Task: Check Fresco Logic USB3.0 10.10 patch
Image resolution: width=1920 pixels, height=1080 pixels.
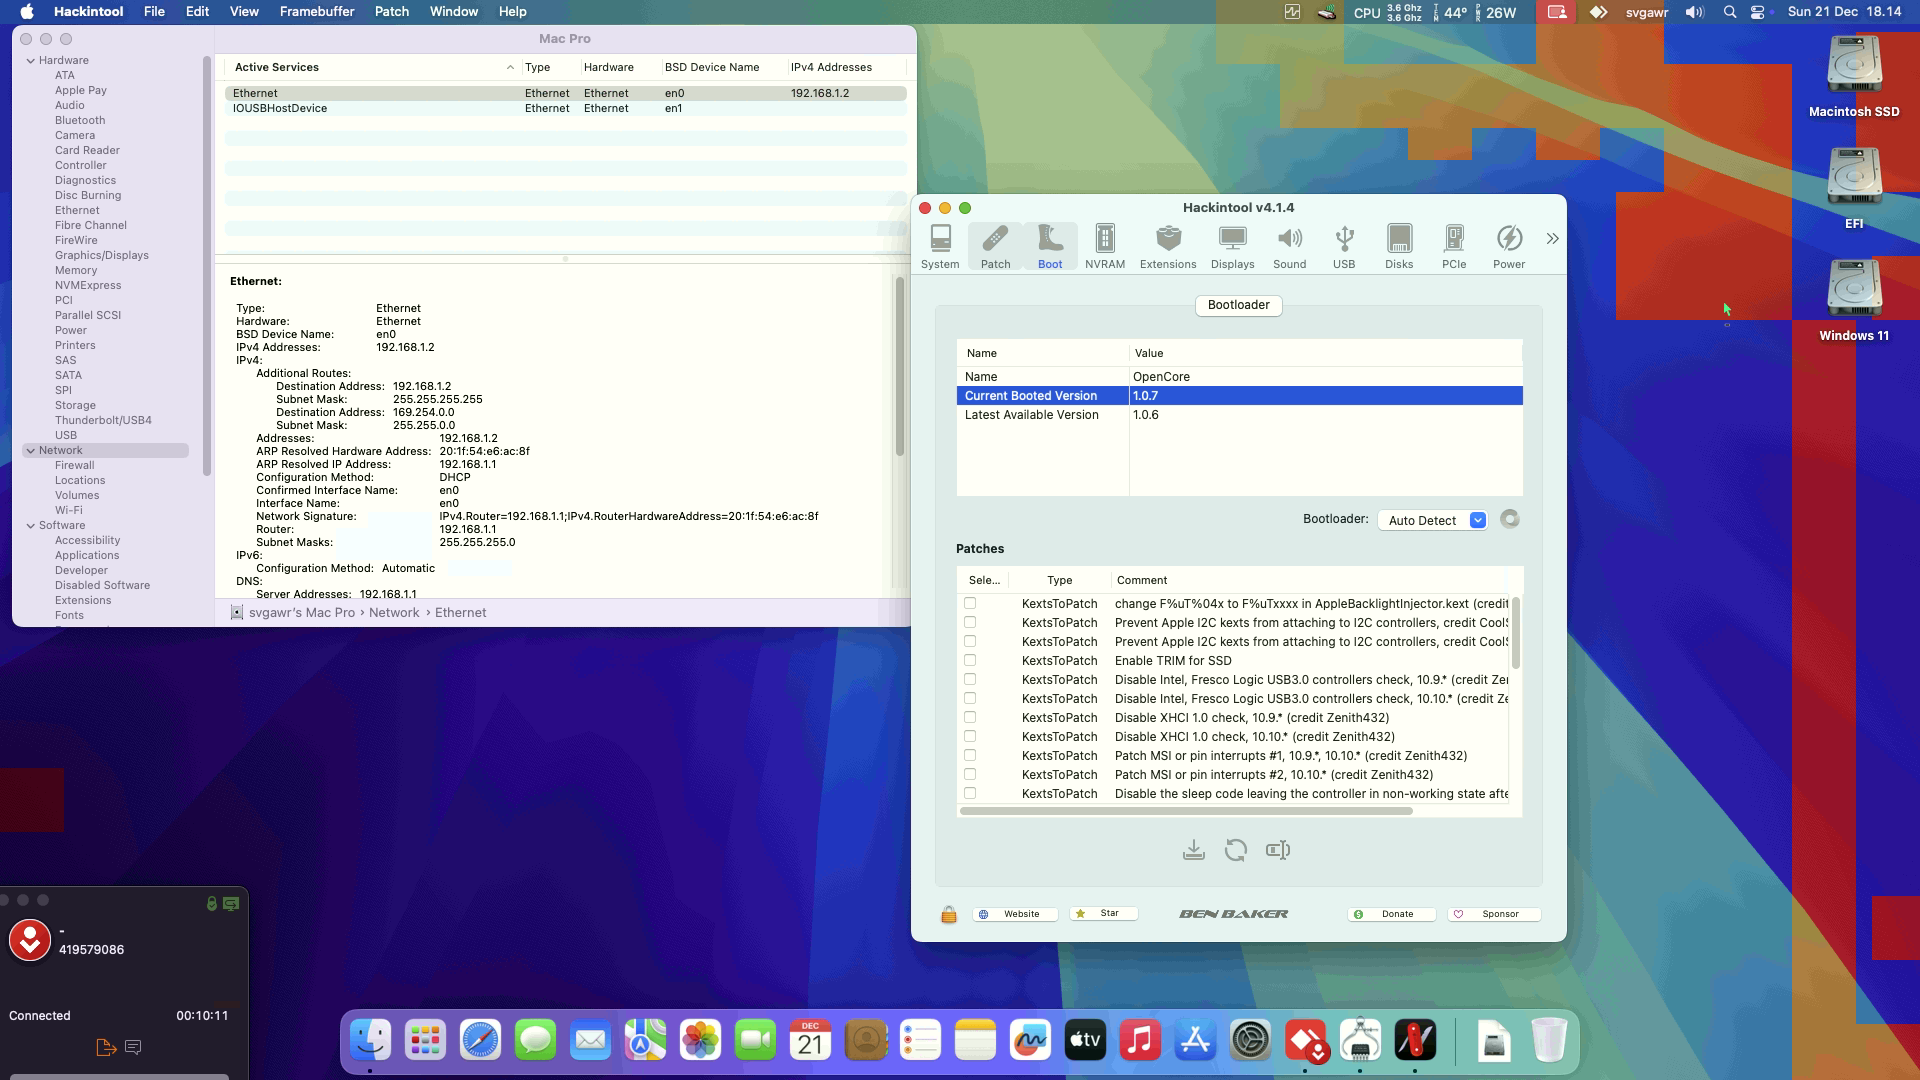Action: (970, 698)
